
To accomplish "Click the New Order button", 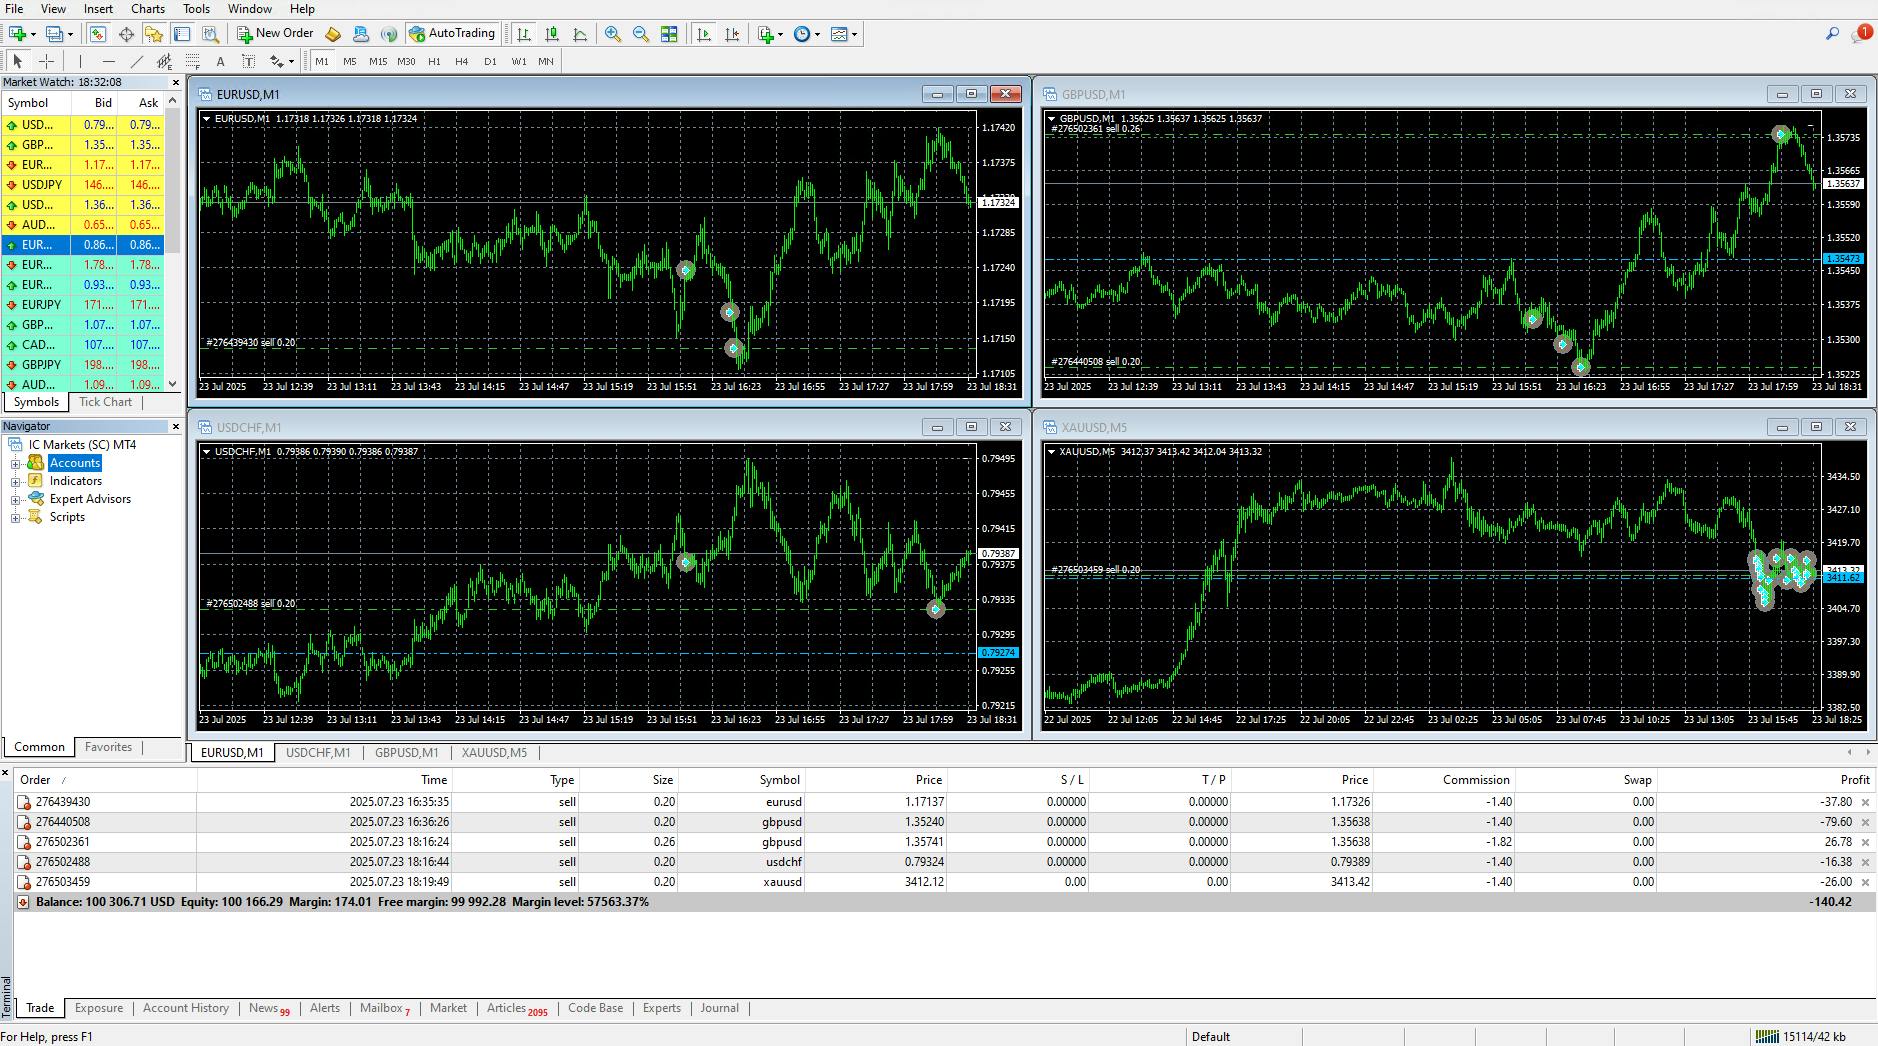I will [276, 34].
